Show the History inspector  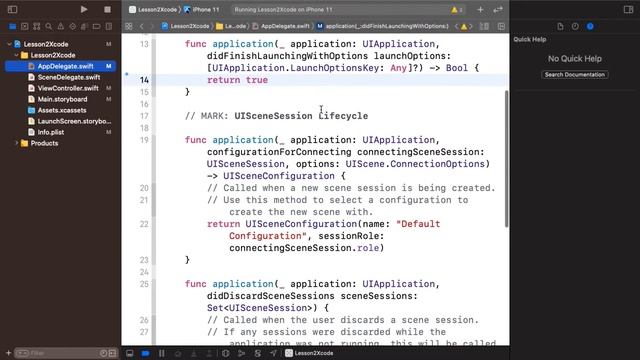coord(575,27)
